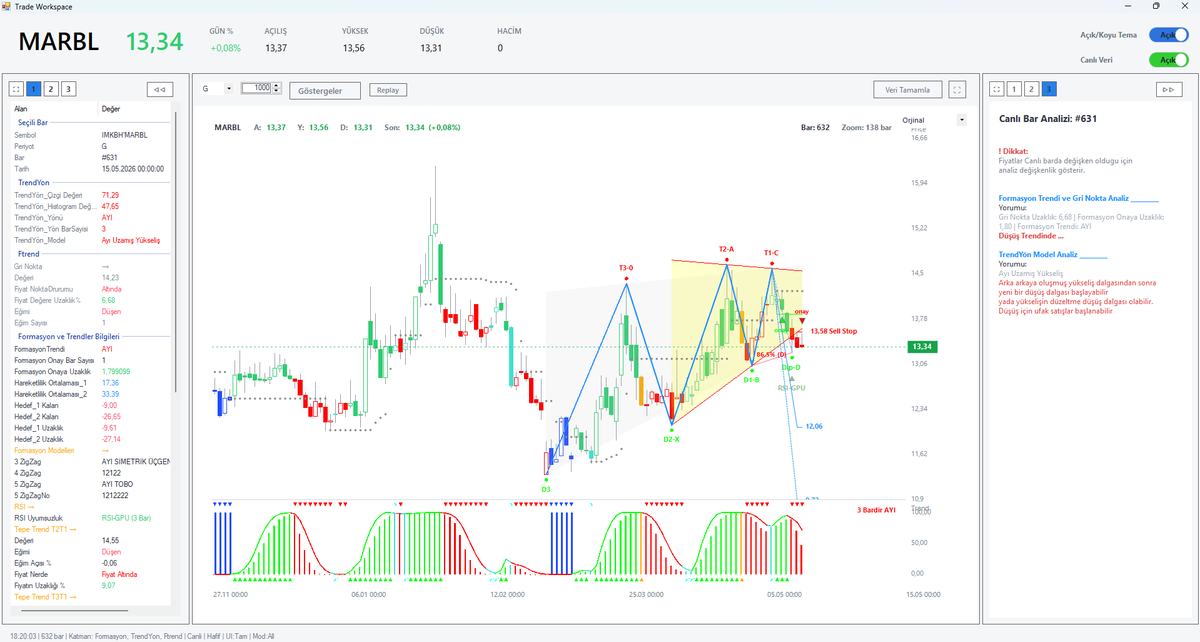Decrease bar count with stepper down arrow
The image size is (1200, 642).
point(277,92)
